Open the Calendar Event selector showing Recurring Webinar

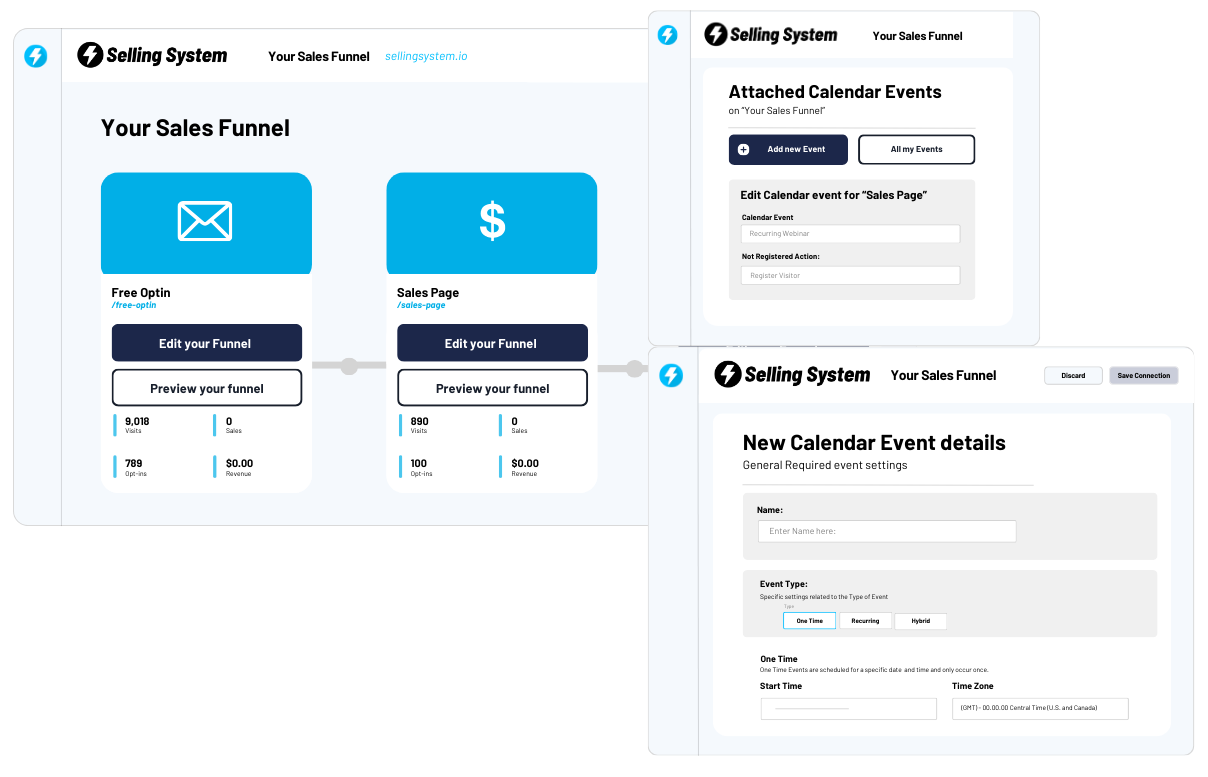tap(850, 233)
